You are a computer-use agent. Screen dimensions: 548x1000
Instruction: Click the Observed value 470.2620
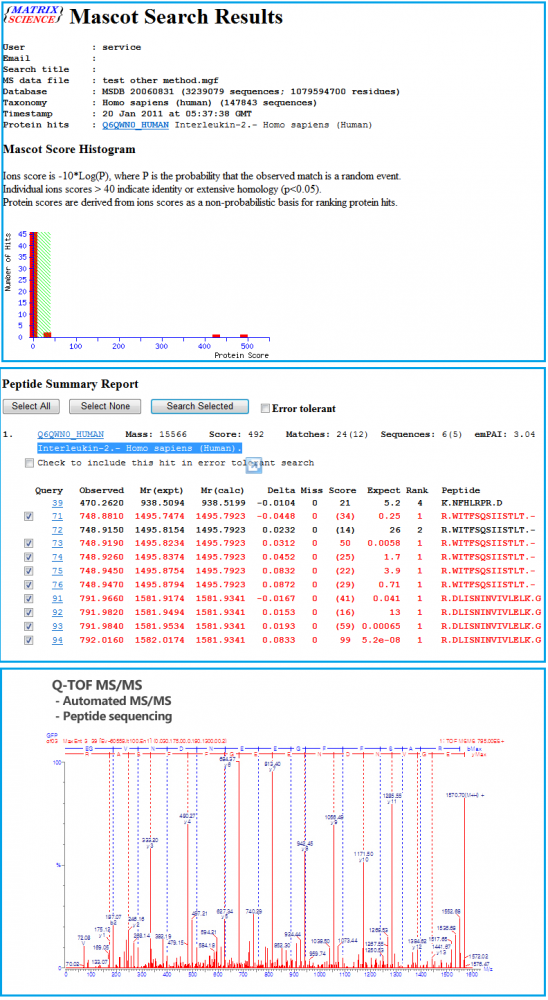101,503
